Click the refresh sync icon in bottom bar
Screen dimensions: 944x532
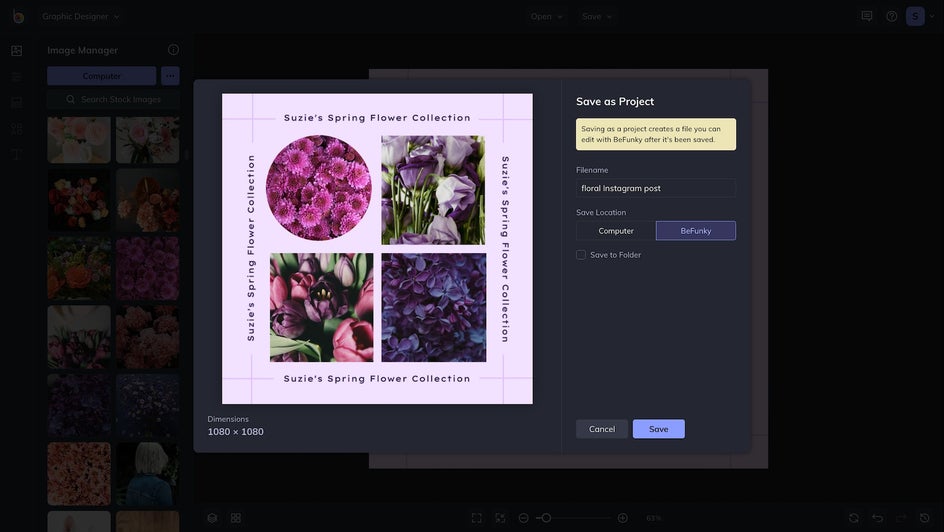point(854,518)
